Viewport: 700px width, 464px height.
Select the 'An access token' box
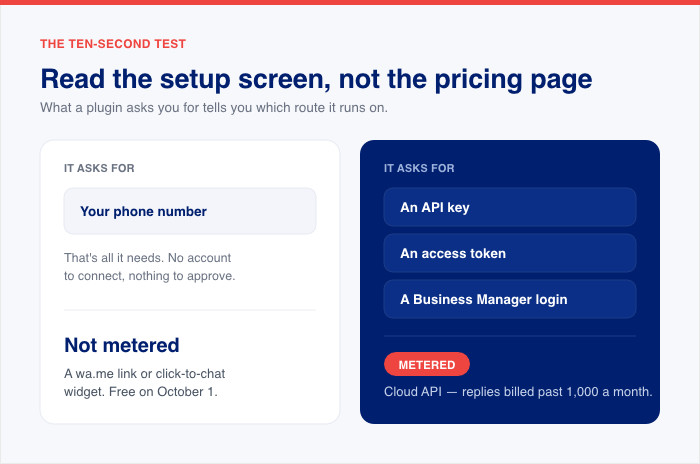[x=510, y=253]
